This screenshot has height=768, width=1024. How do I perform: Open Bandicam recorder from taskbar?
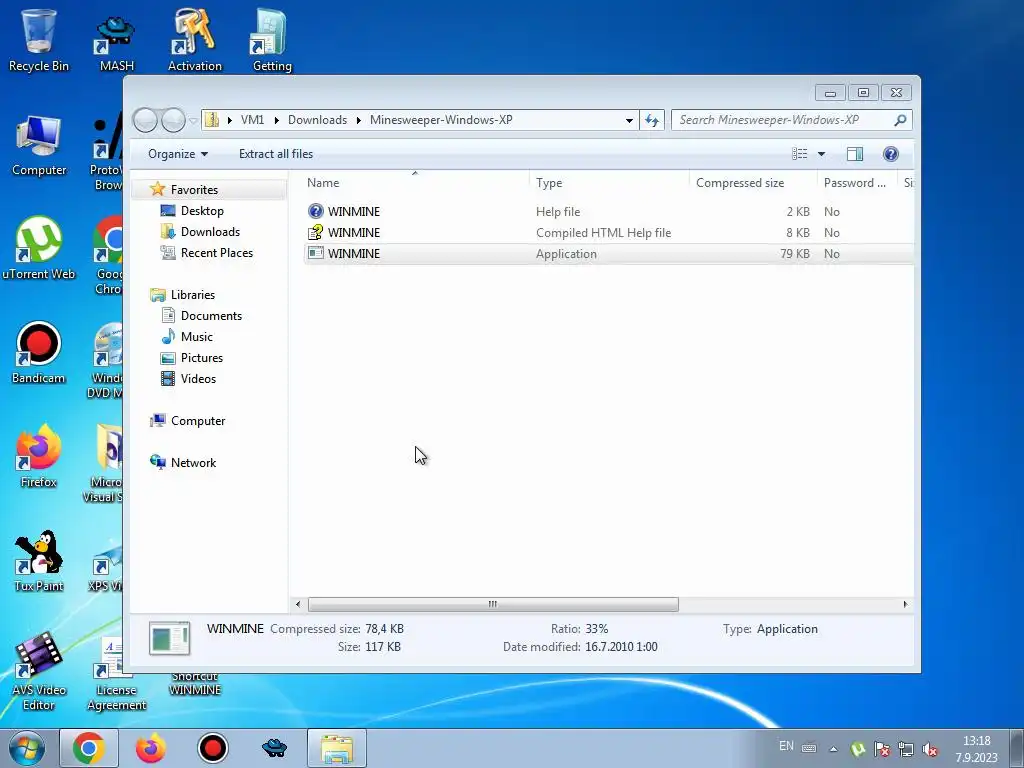coord(212,748)
